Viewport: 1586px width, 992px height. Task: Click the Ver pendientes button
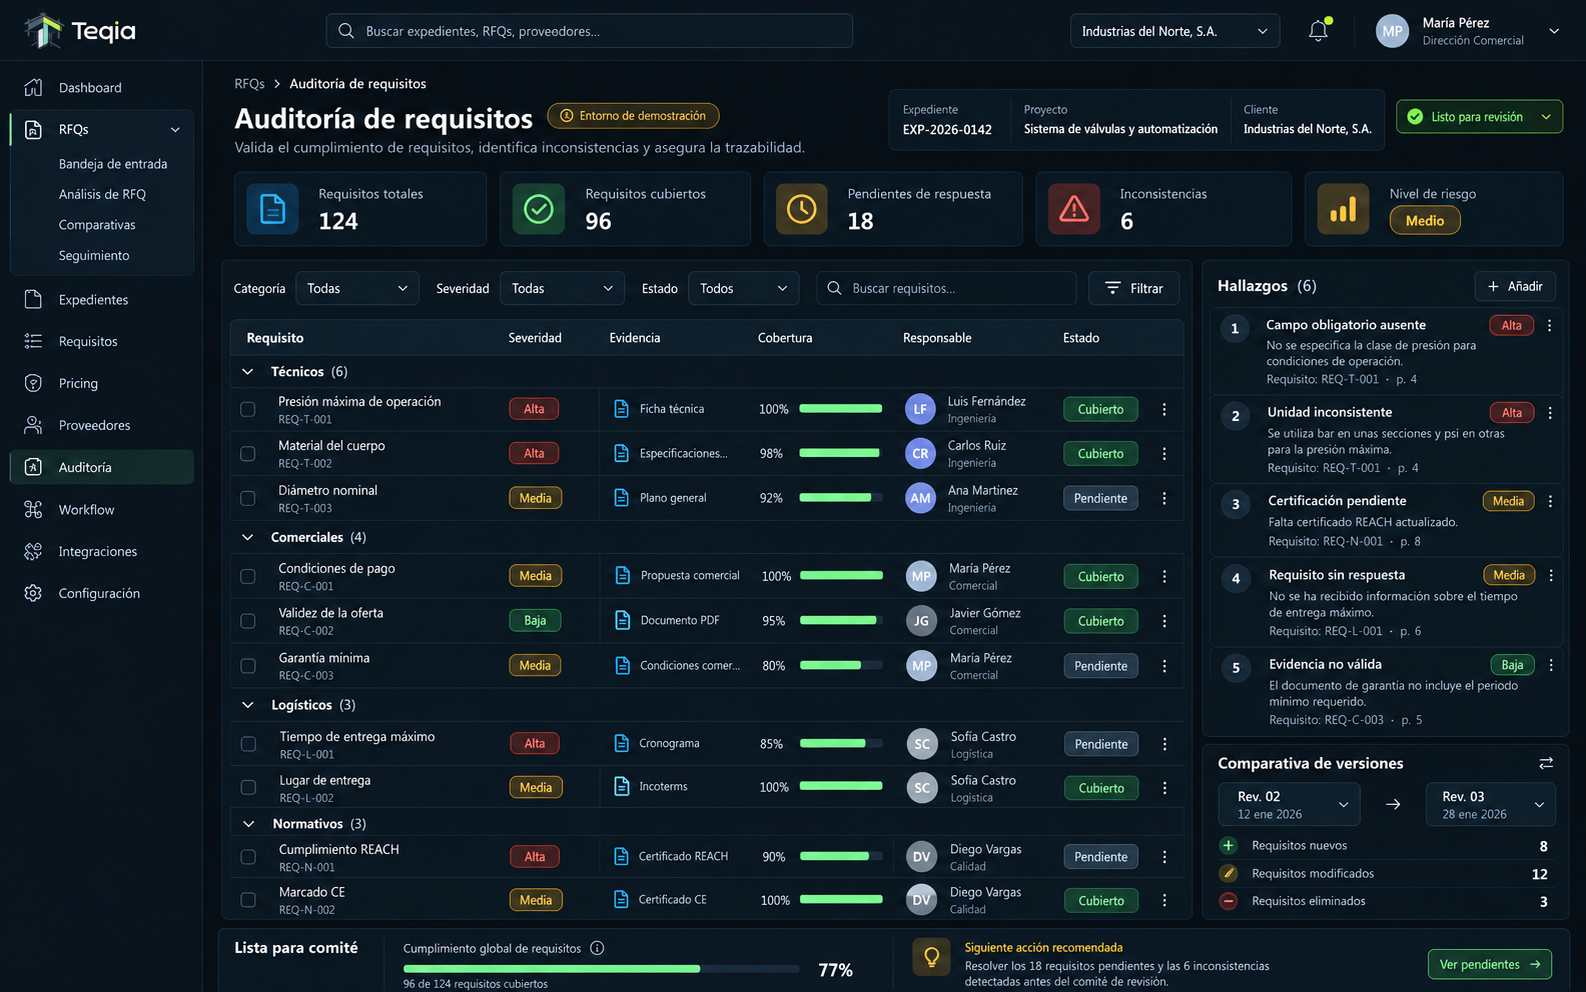tap(1489, 964)
